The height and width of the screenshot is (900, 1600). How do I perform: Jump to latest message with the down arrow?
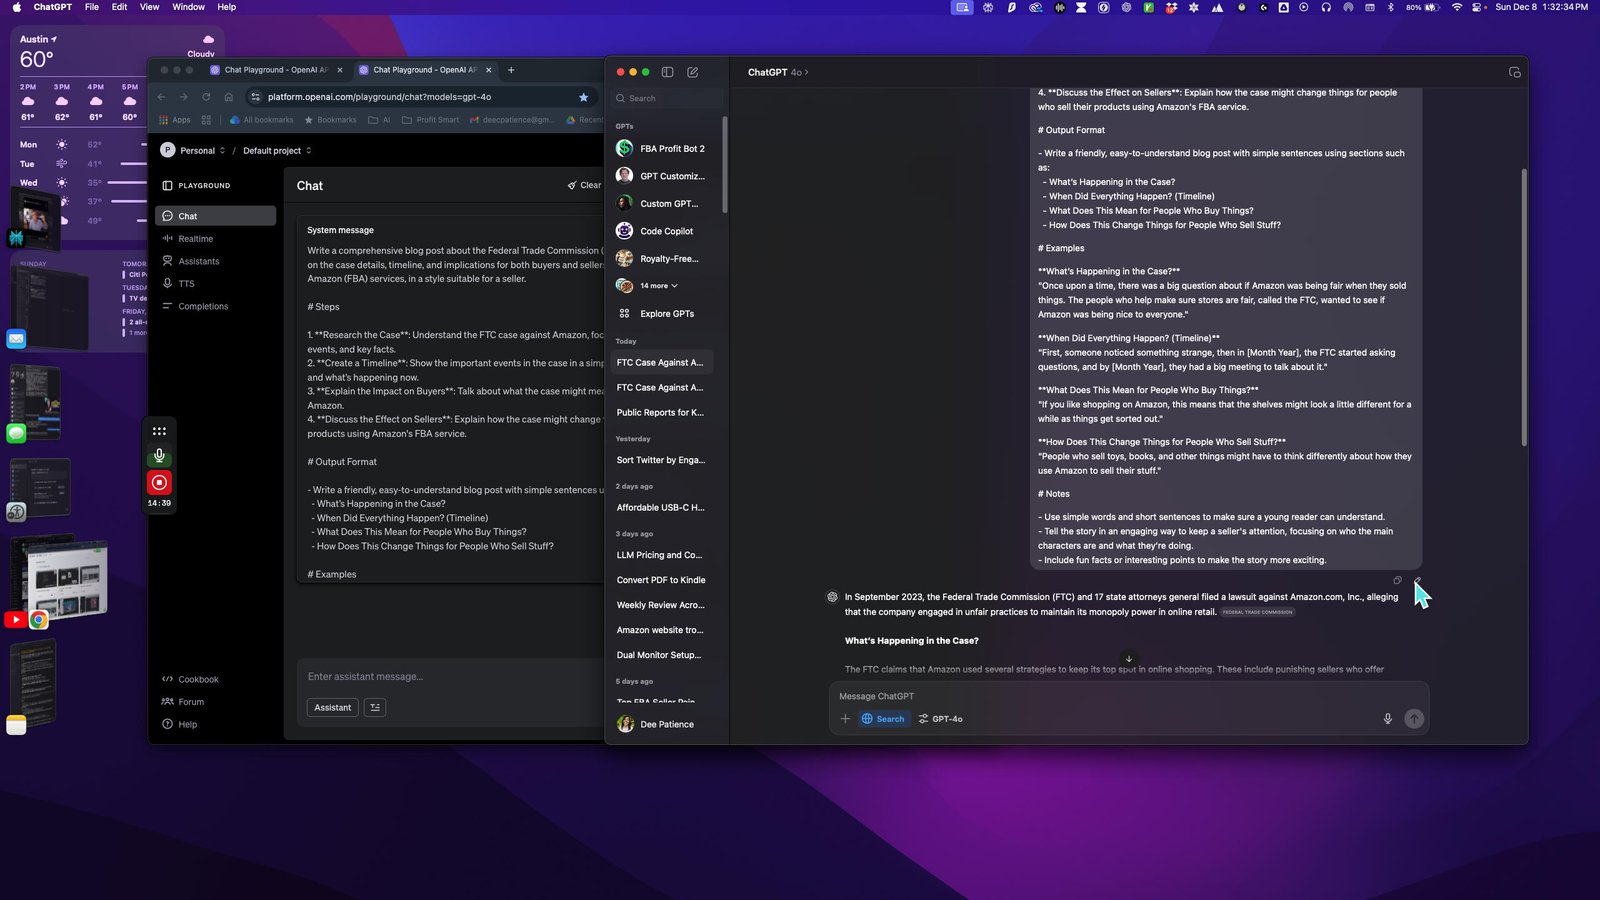coord(1129,659)
